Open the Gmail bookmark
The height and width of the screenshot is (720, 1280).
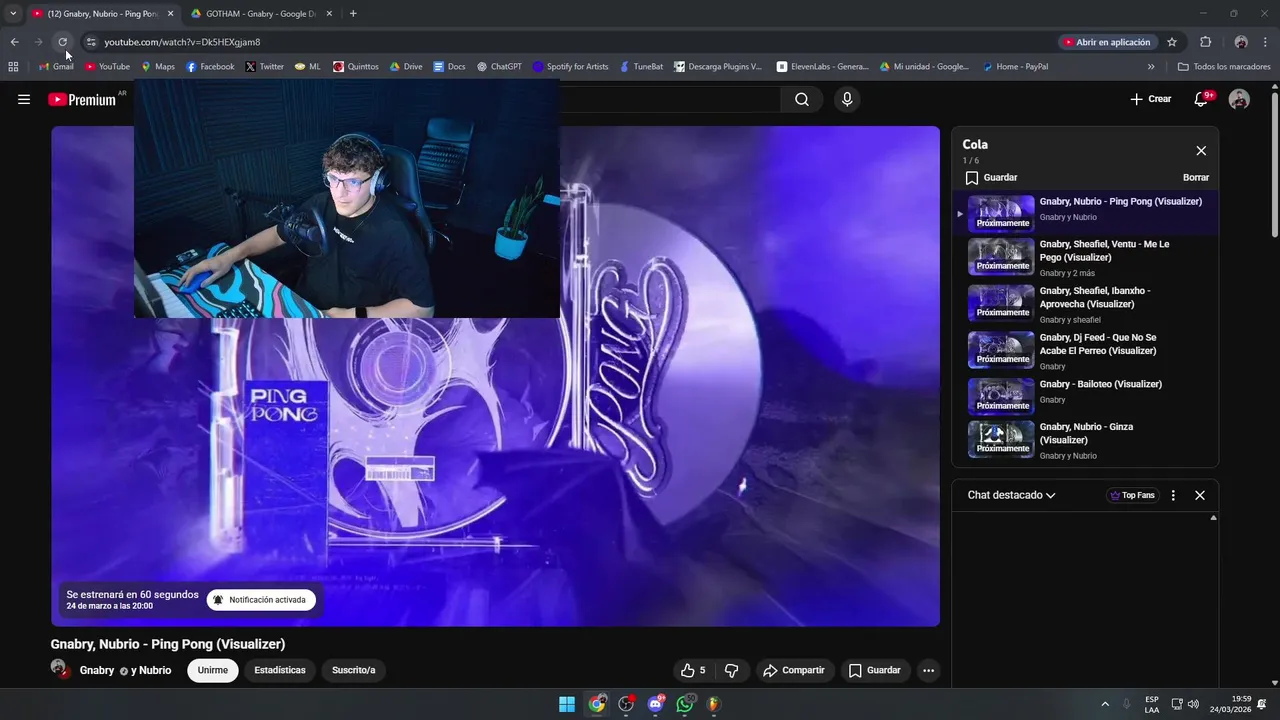[55, 67]
